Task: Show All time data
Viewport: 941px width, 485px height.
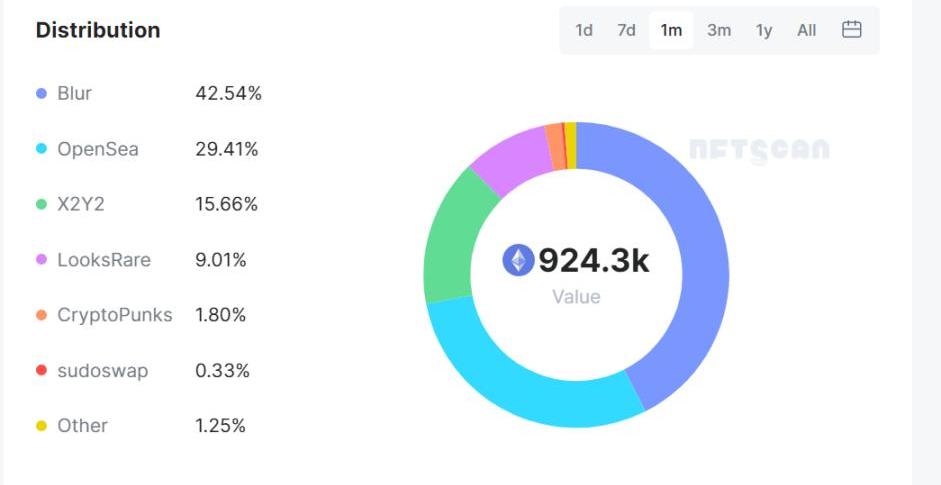Action: (x=807, y=30)
